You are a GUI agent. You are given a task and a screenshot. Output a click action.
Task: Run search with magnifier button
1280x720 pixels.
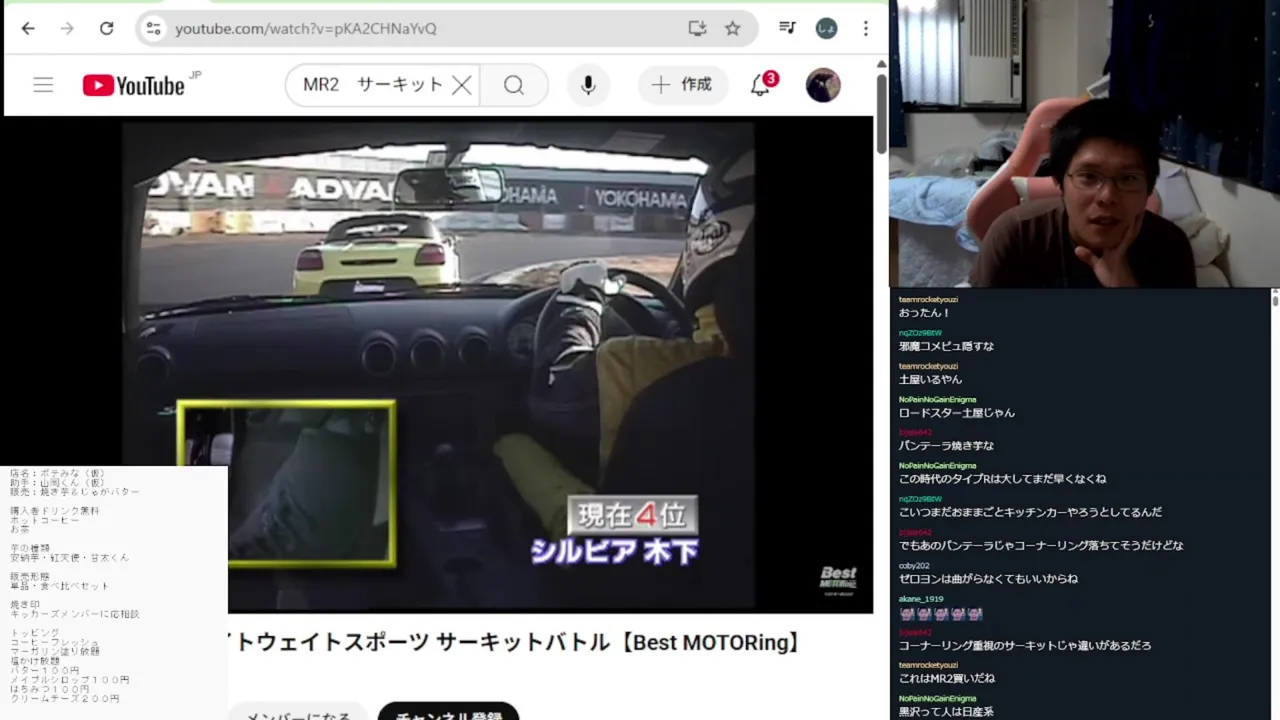point(514,85)
